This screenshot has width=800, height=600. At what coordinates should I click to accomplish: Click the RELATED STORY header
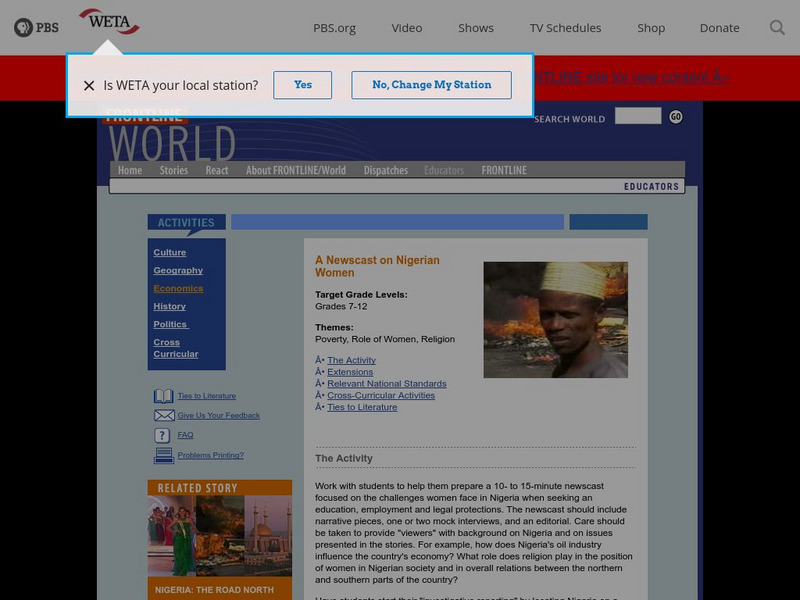pos(197,488)
